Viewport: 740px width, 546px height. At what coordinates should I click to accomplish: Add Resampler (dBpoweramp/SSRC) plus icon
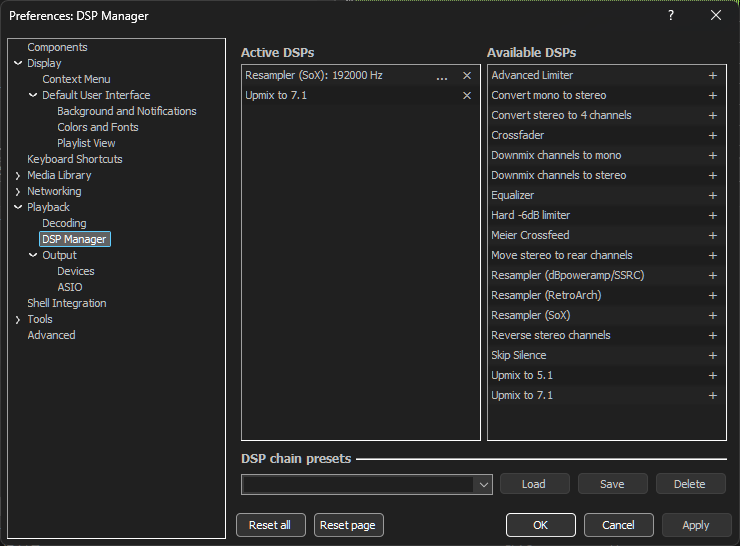[x=713, y=276]
